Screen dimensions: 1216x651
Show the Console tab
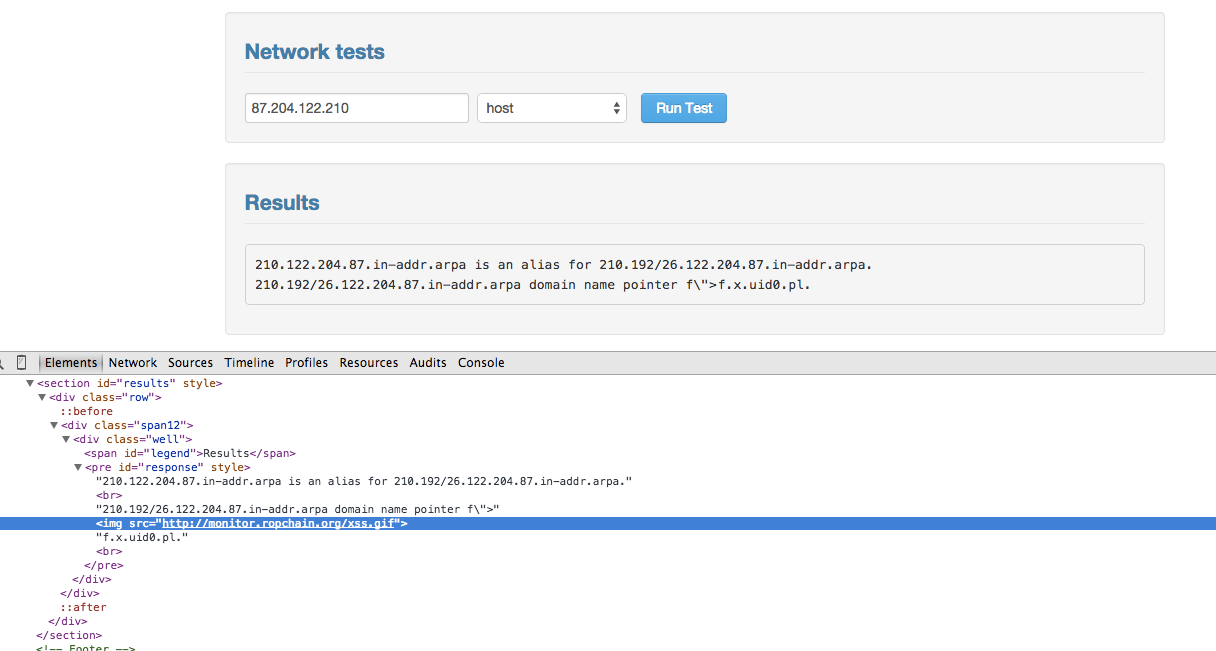coord(481,363)
